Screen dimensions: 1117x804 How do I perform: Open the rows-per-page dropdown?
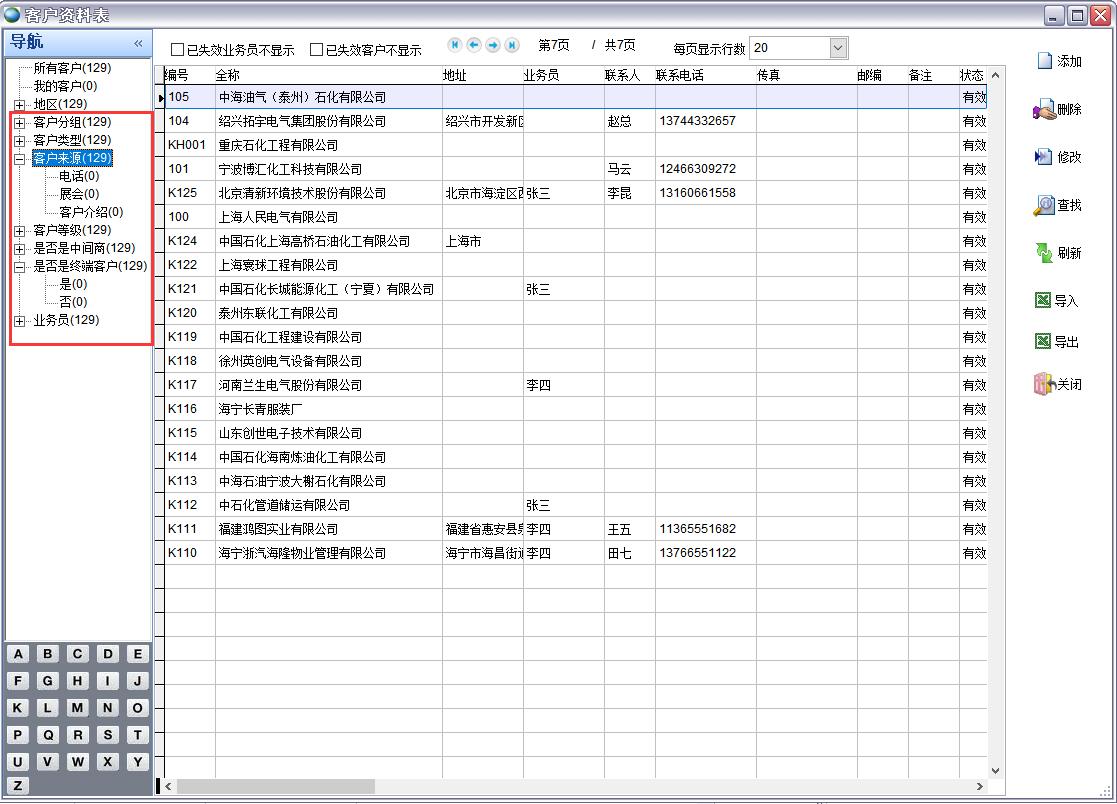tap(838, 48)
